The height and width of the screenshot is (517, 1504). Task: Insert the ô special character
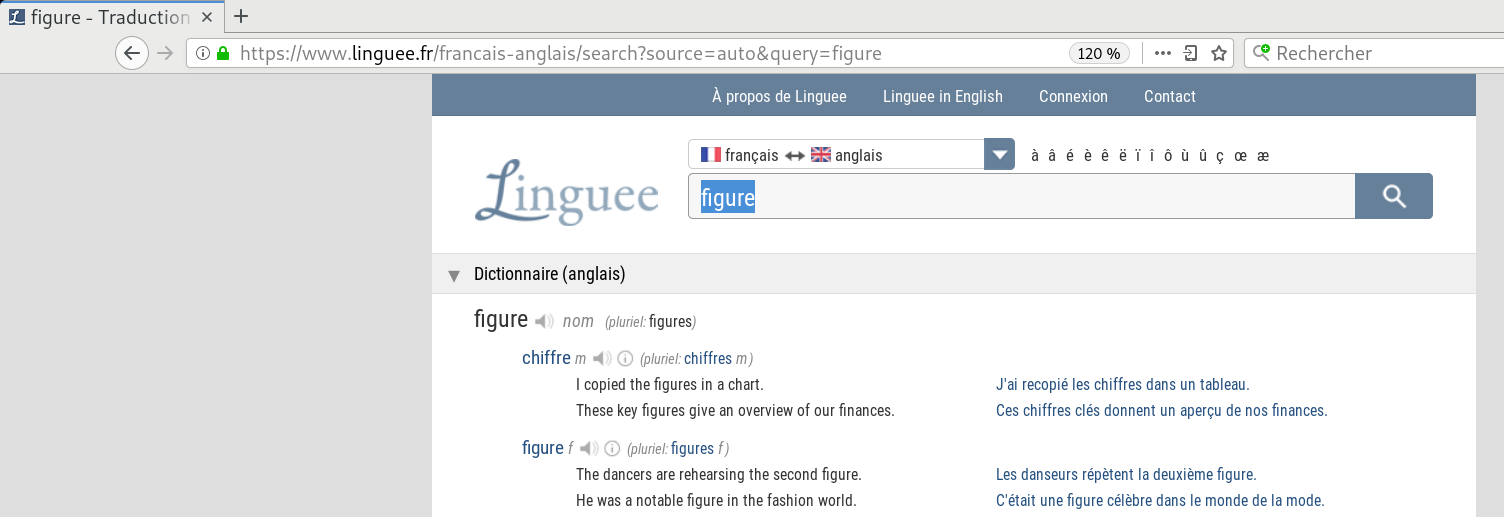coord(1169,156)
